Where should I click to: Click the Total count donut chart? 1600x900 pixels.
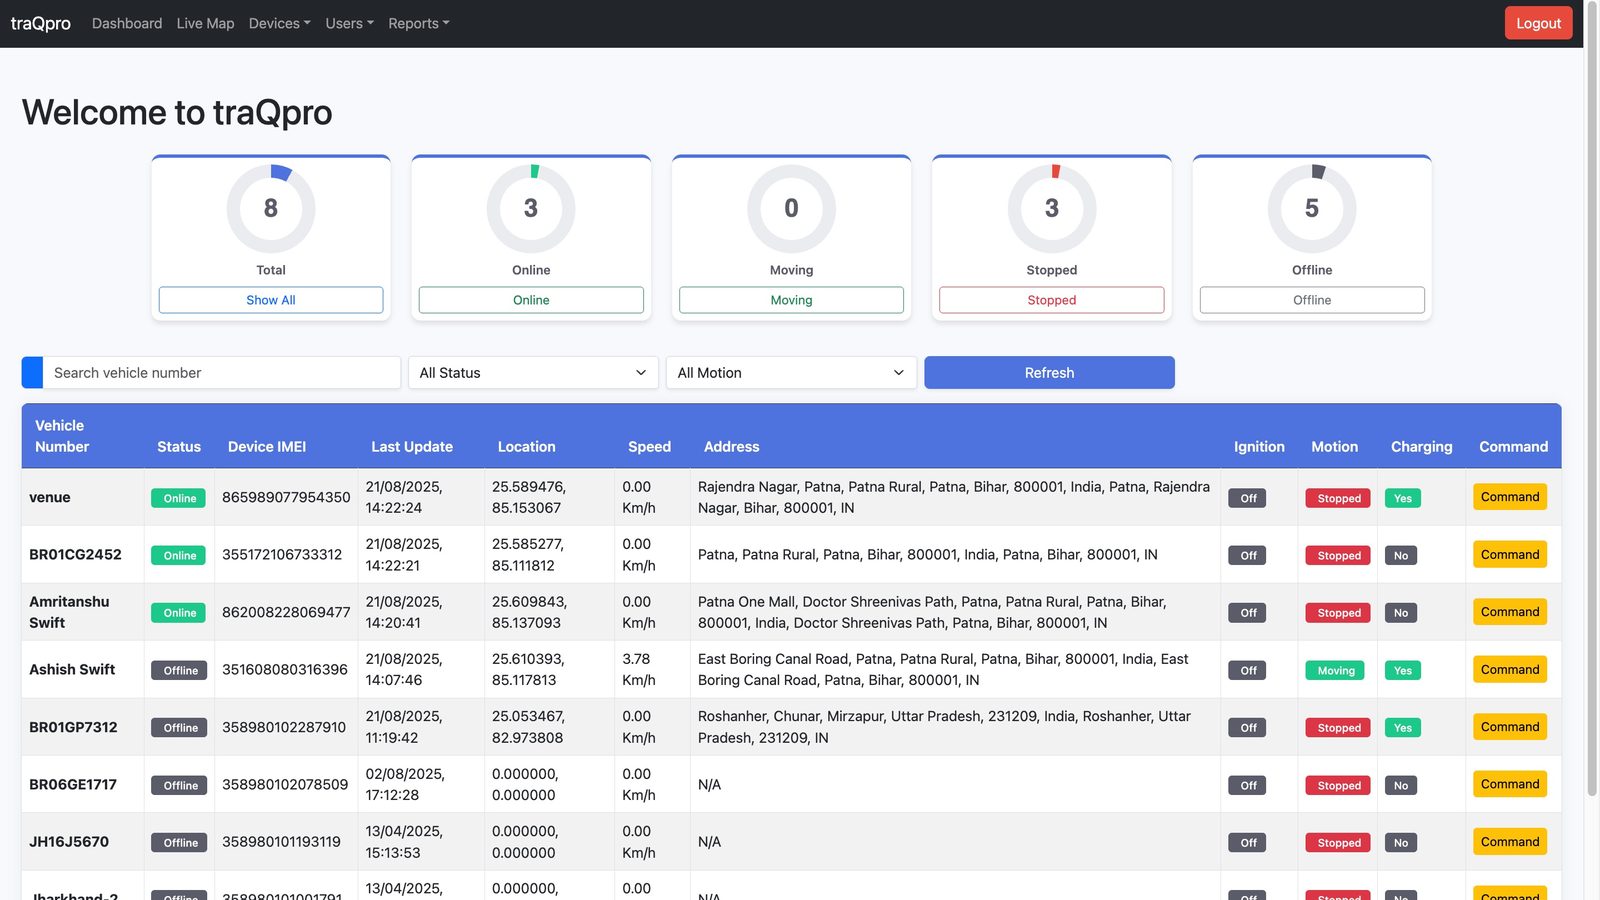pos(271,208)
